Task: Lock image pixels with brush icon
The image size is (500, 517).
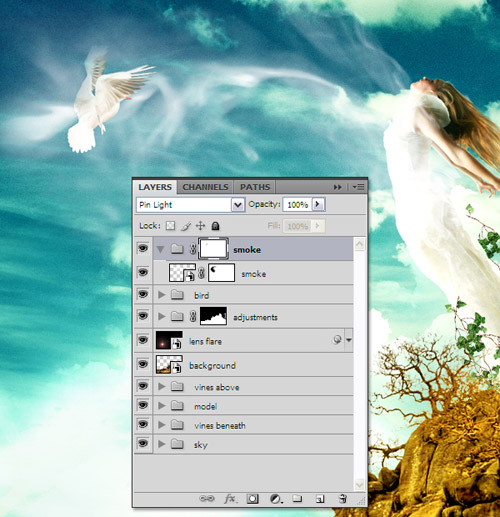Action: click(186, 226)
